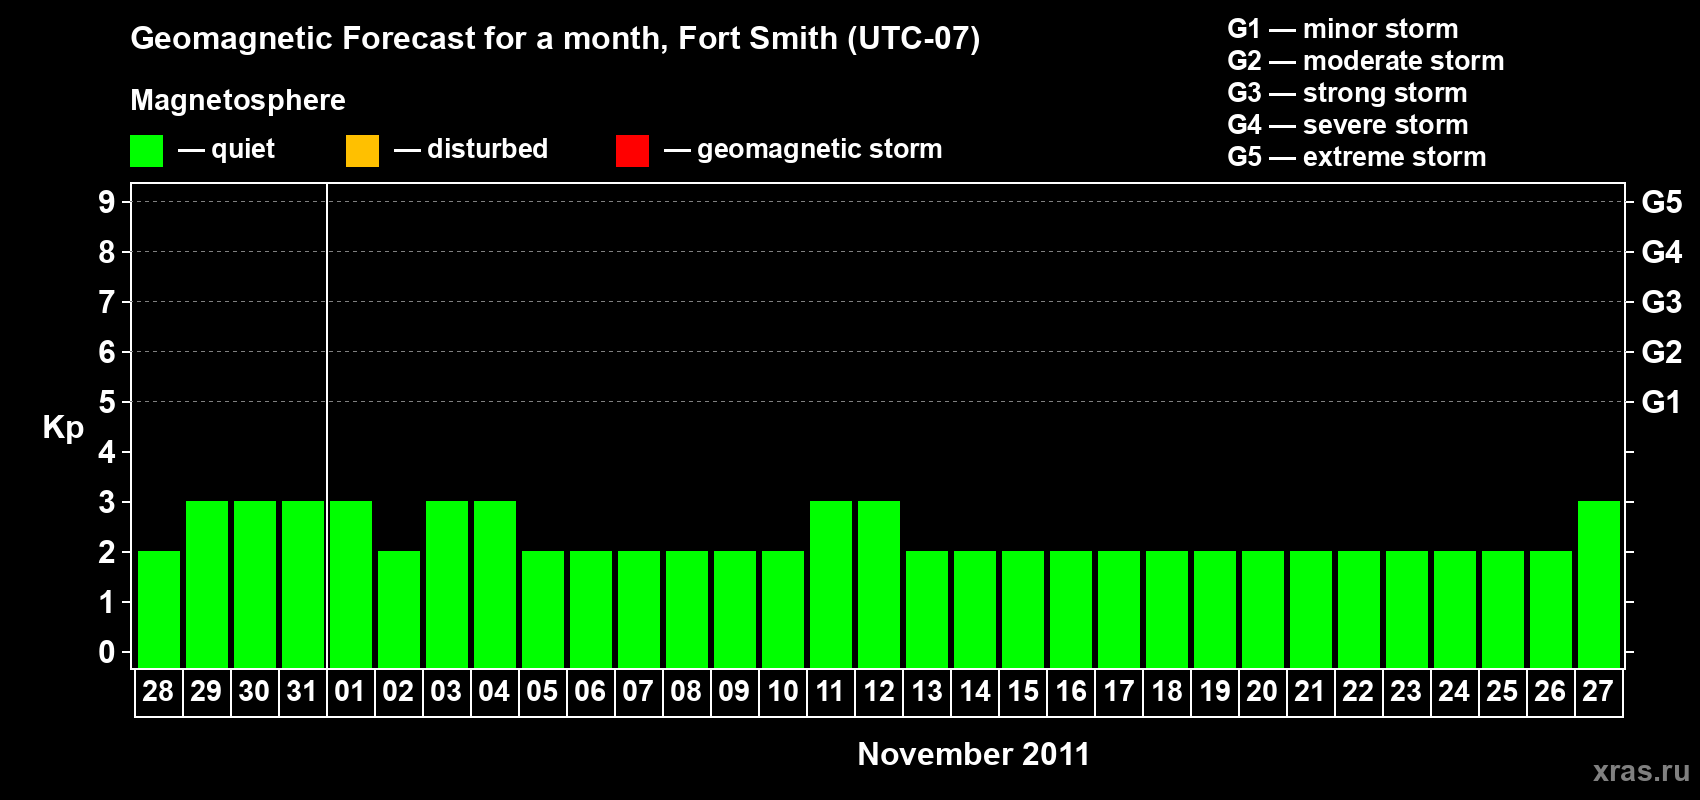
Task: Click the G2 right-axis label
Action: click(1662, 352)
